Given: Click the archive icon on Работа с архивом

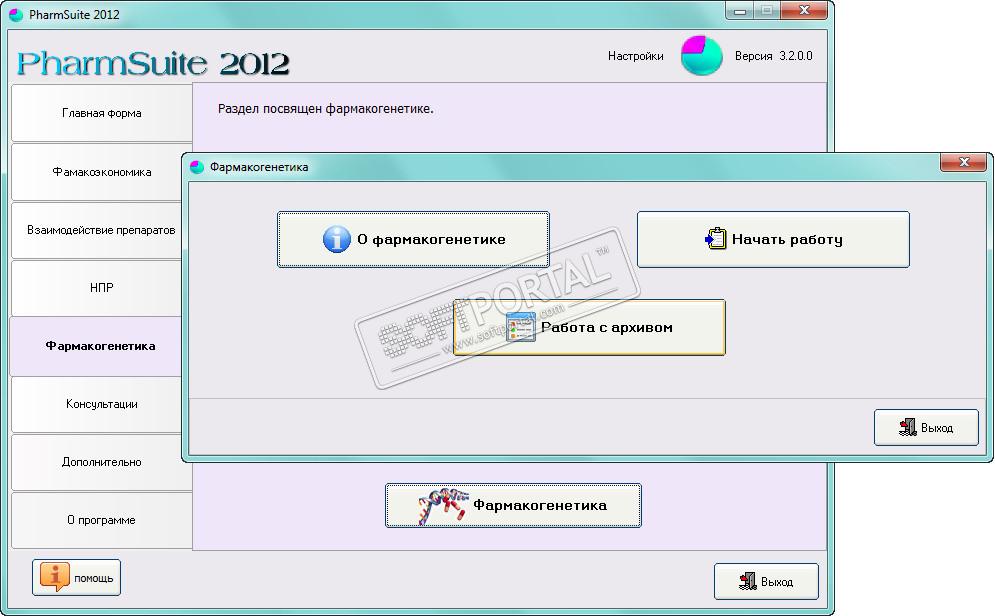Looking at the screenshot, I should click(x=520, y=327).
